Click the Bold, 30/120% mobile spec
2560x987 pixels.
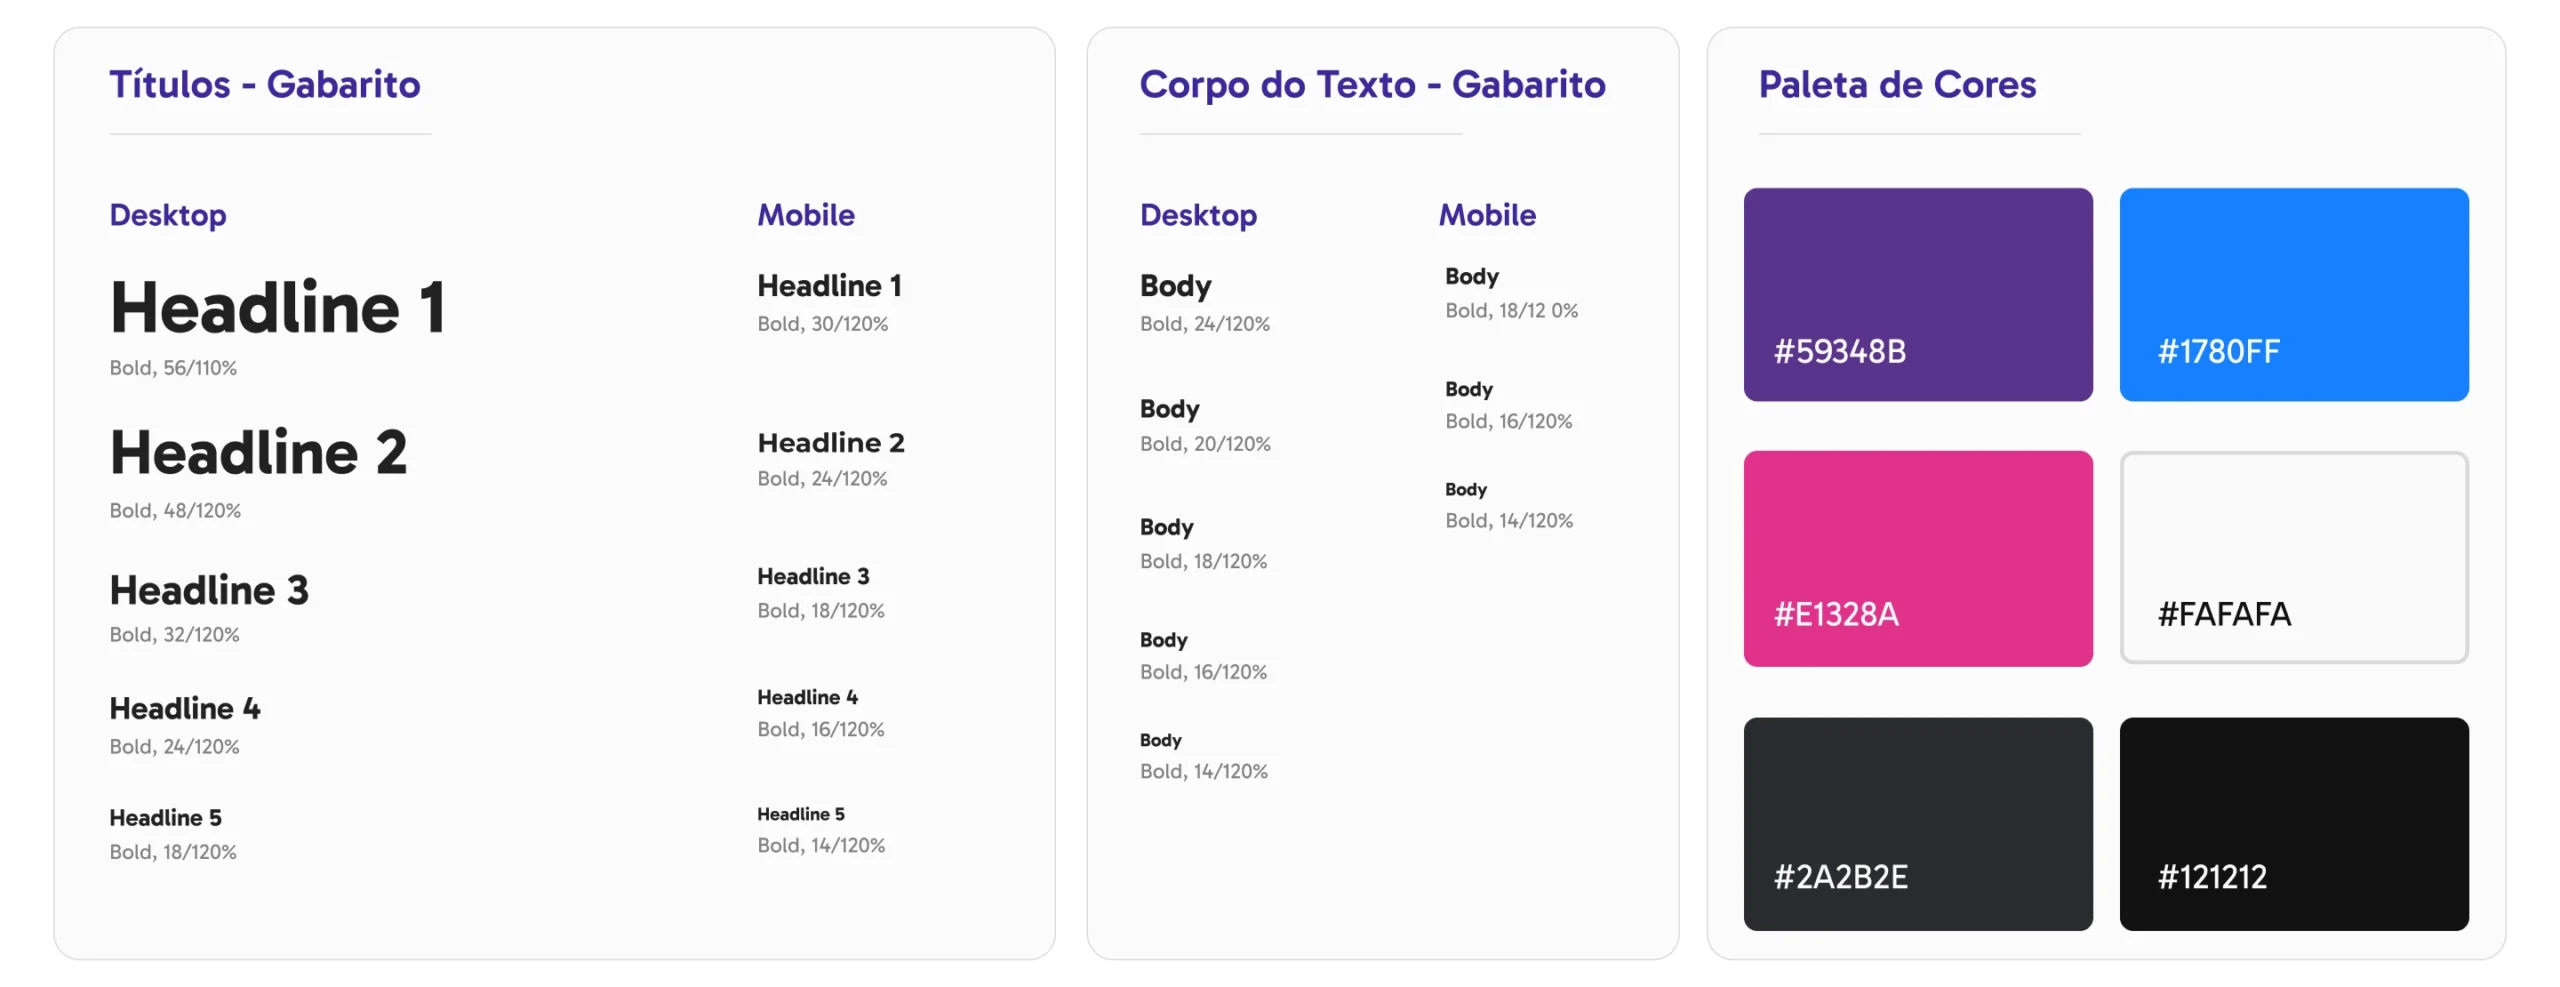tap(822, 324)
